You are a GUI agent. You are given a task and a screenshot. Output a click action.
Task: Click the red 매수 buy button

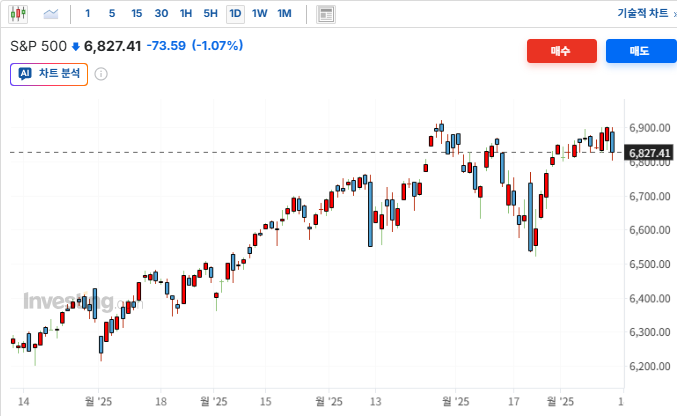(562, 51)
